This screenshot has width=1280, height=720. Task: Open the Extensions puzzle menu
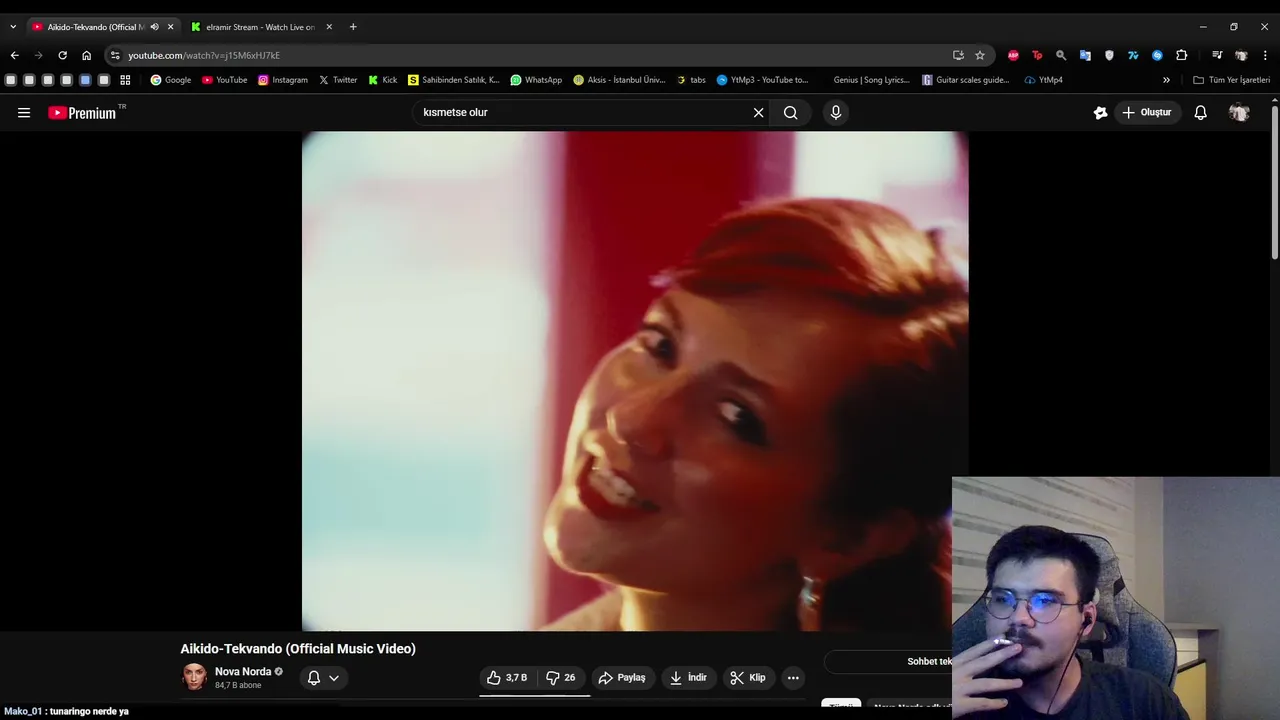point(1181,55)
